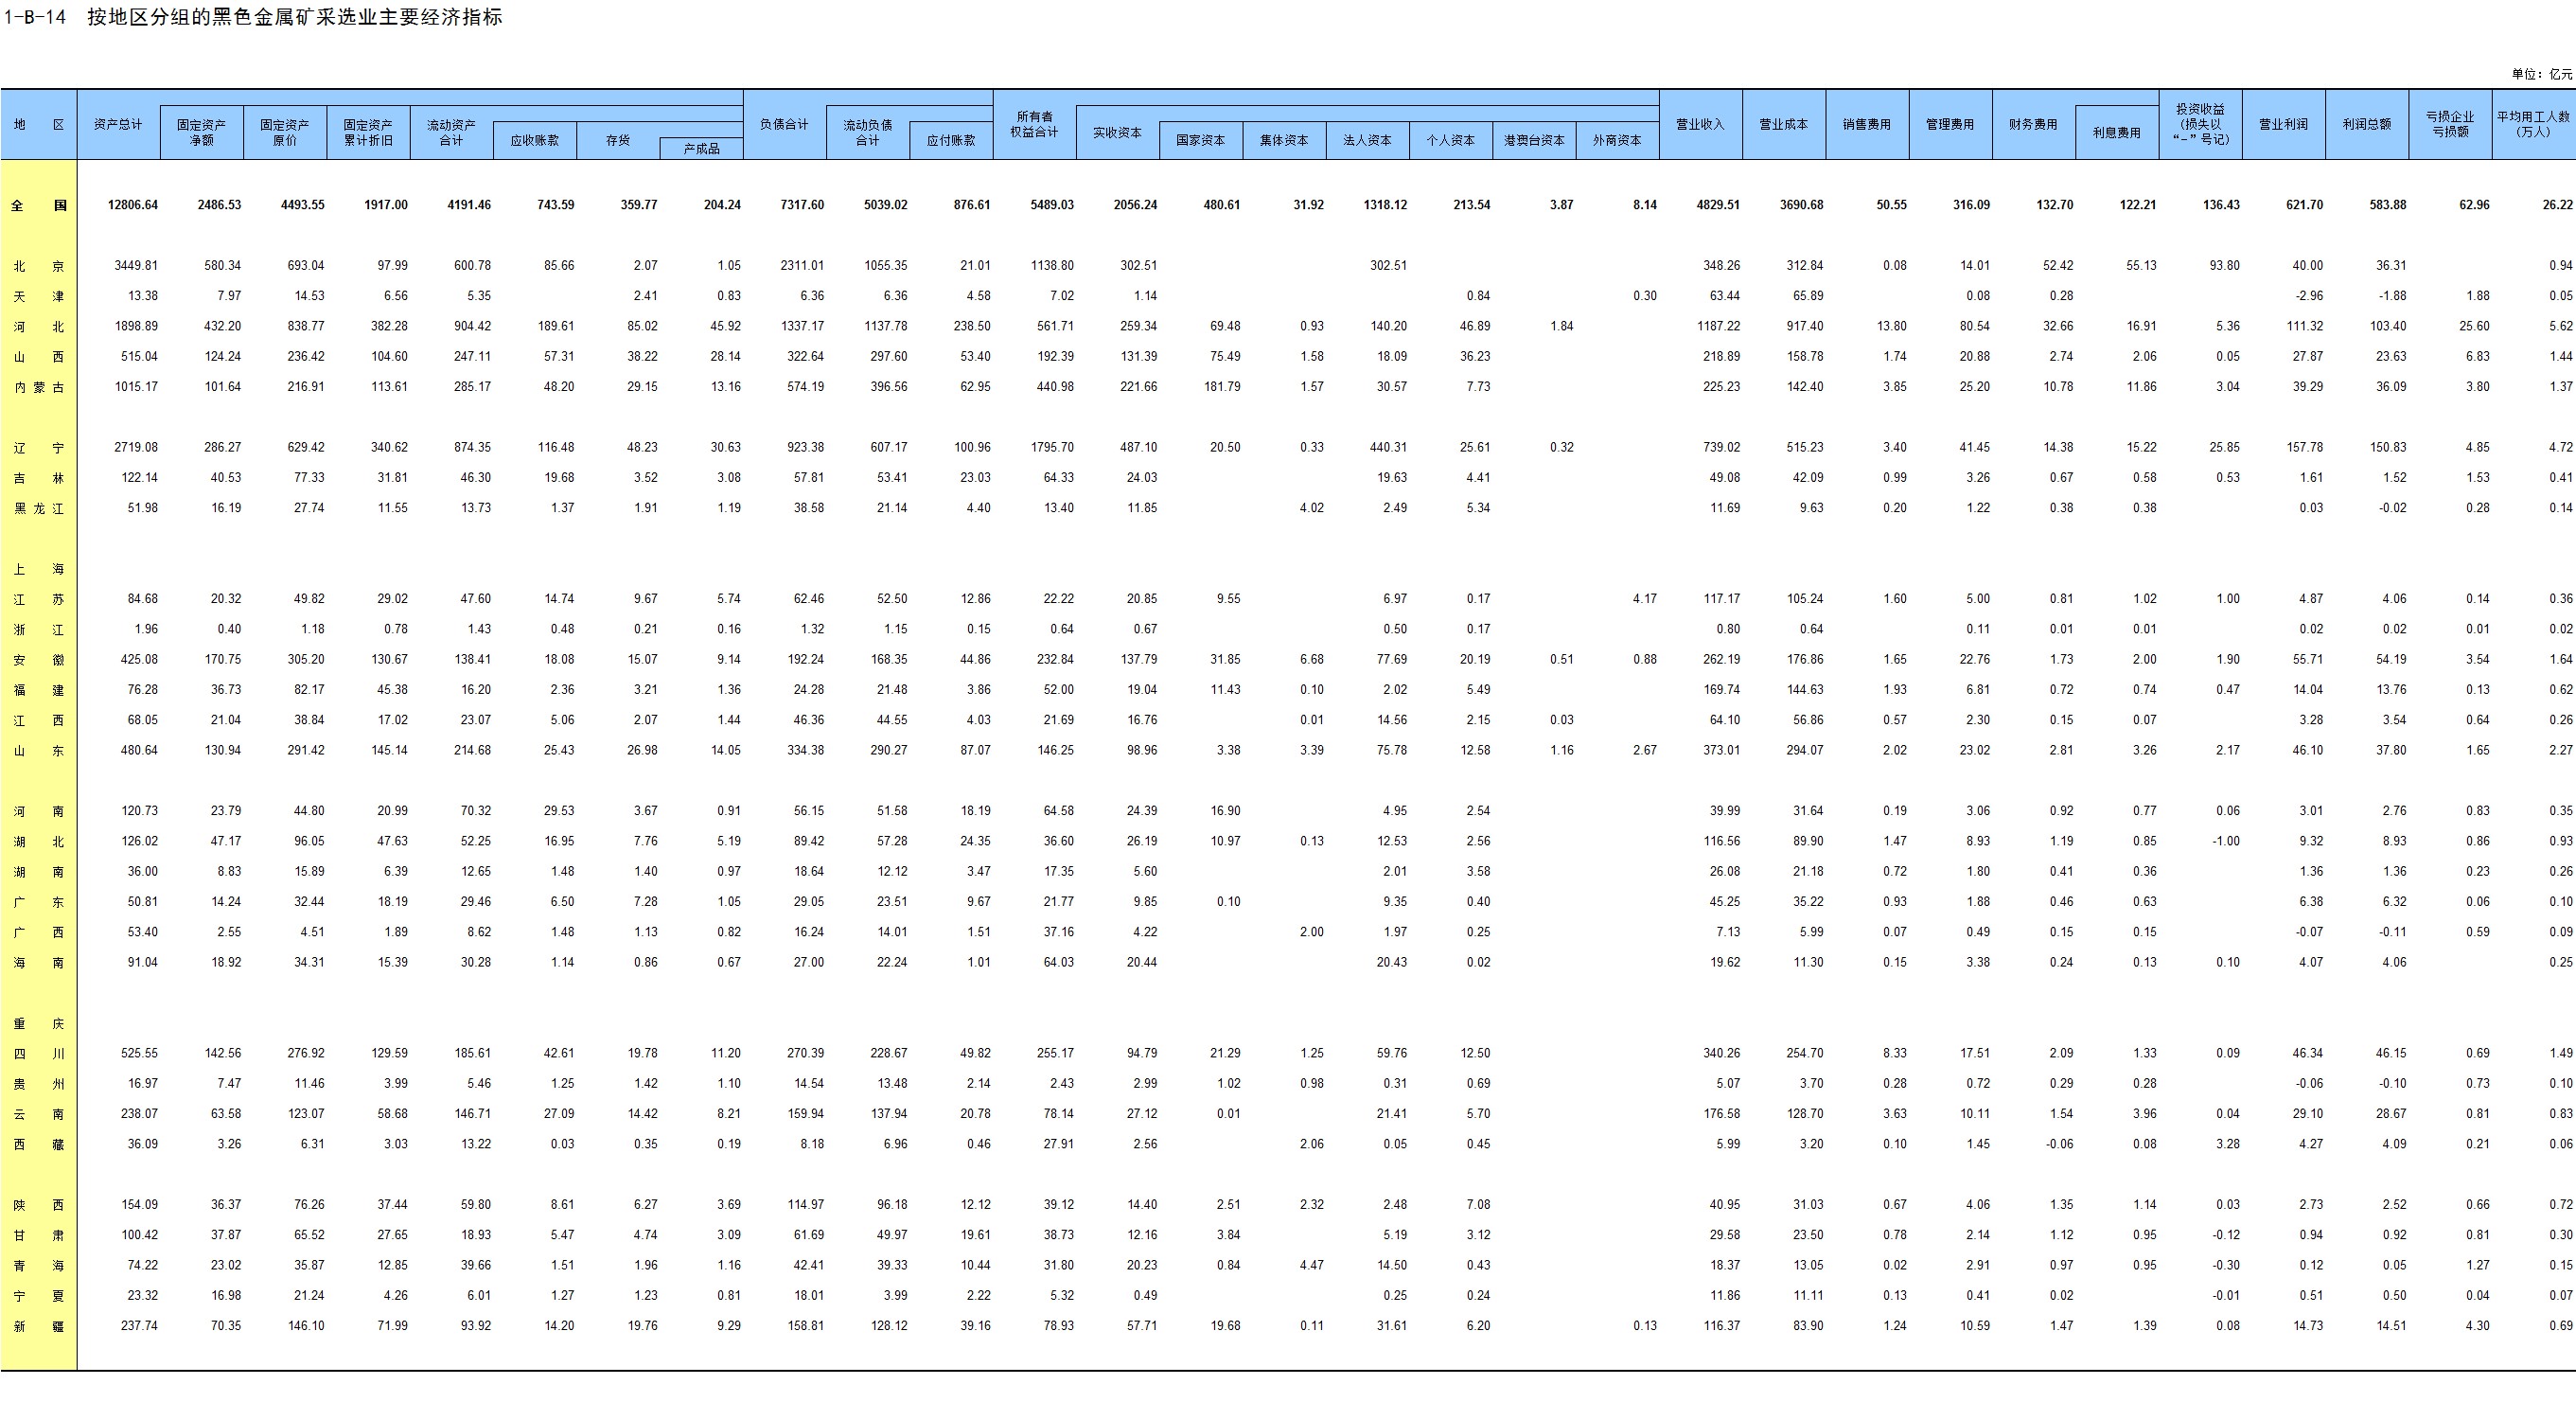
Task: Click the 国家资本 column header
Action: [1200, 141]
